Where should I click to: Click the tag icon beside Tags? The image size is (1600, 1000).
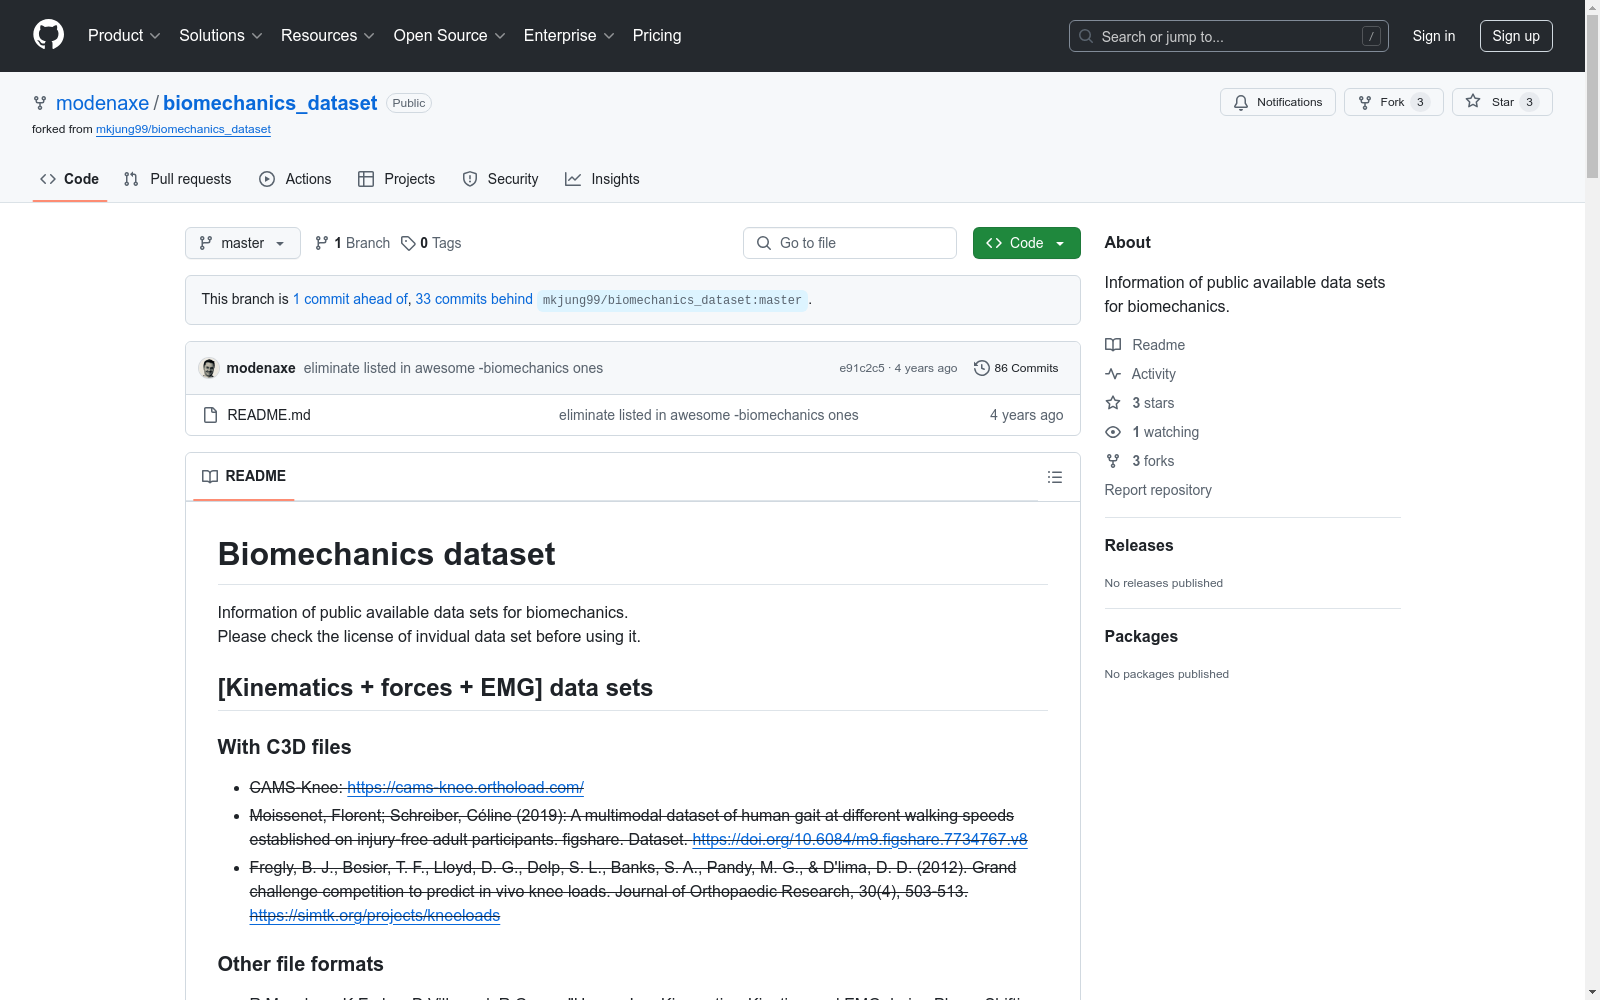(x=408, y=243)
